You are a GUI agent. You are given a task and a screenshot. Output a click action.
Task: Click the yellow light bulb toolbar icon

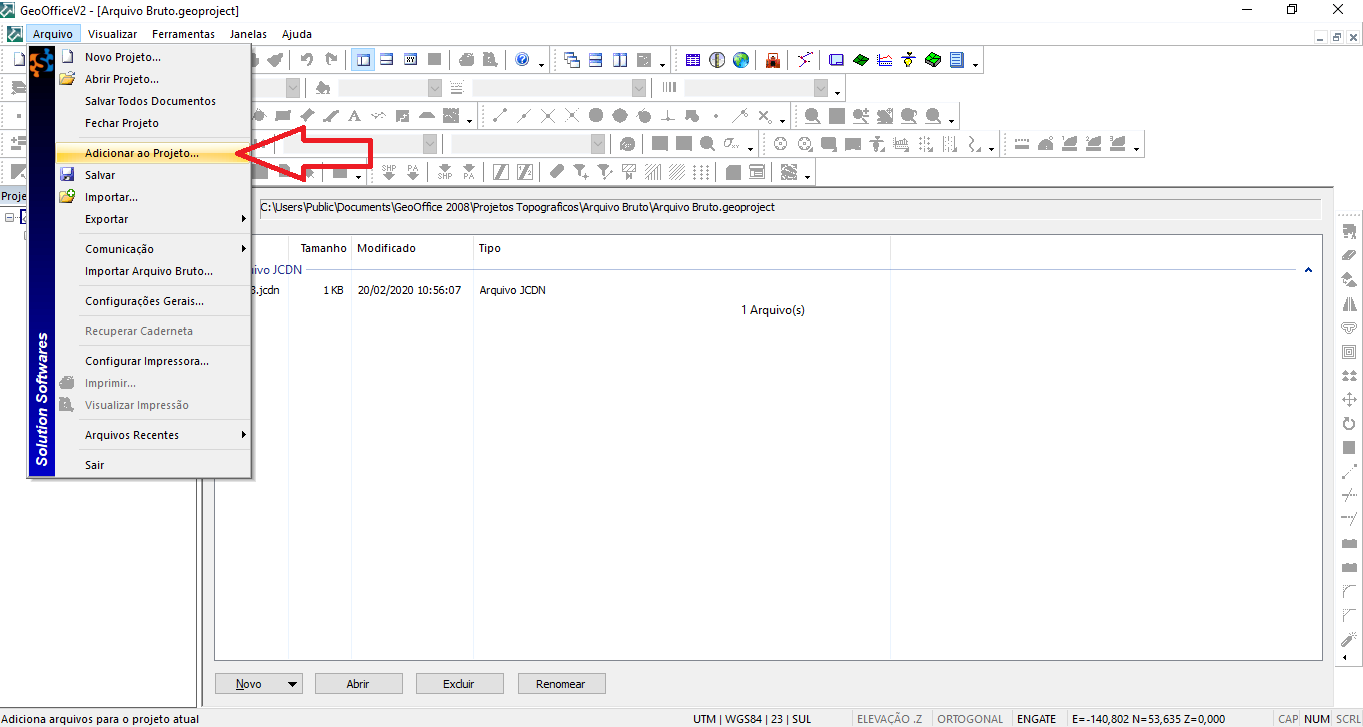909,60
